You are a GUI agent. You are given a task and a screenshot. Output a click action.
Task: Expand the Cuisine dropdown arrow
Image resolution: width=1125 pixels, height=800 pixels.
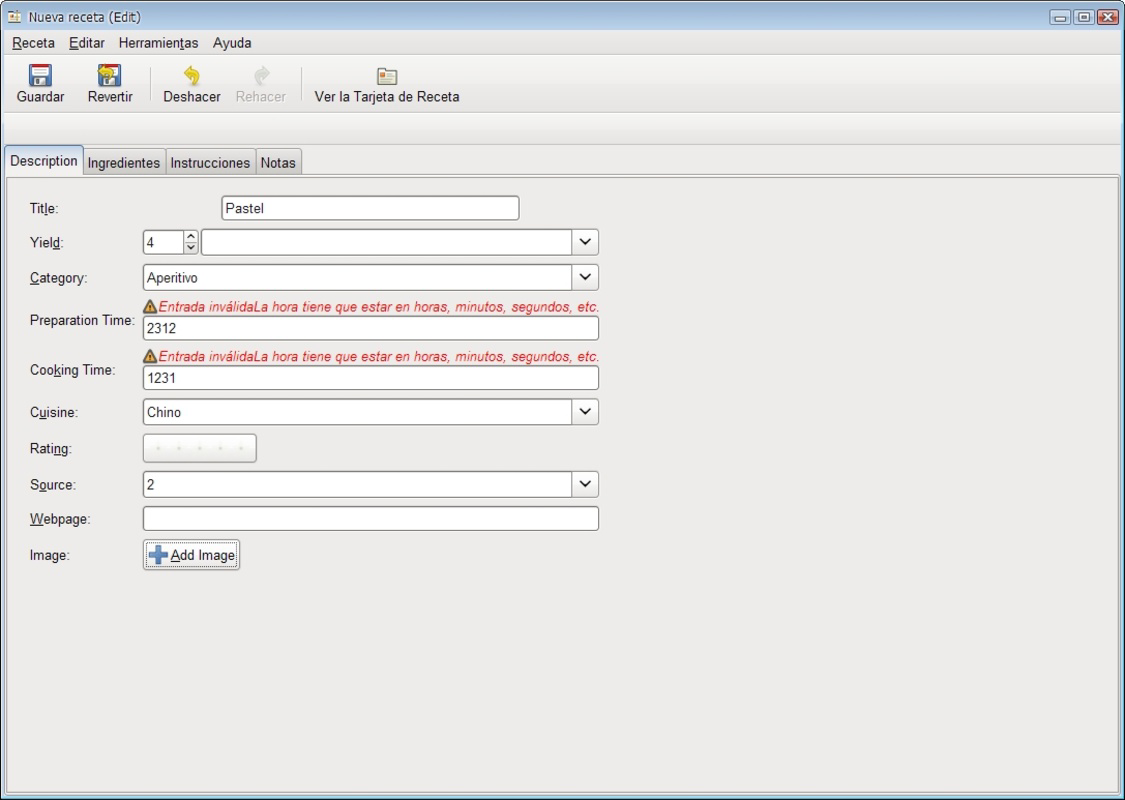pyautogui.click(x=585, y=412)
